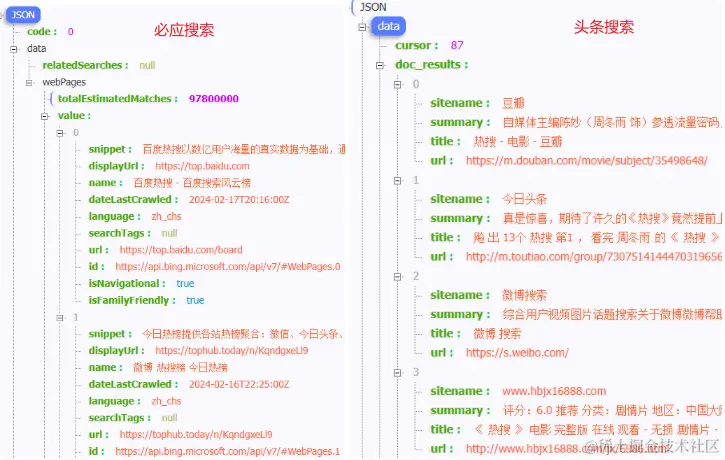This screenshot has height=460, width=725.
Task: Click the title value 热搜 - 电影 - 豆瓣
Action: click(517, 141)
